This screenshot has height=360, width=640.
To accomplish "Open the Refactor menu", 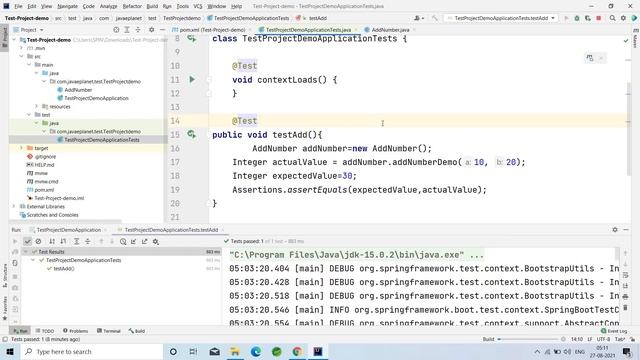I will [x=132, y=6].
